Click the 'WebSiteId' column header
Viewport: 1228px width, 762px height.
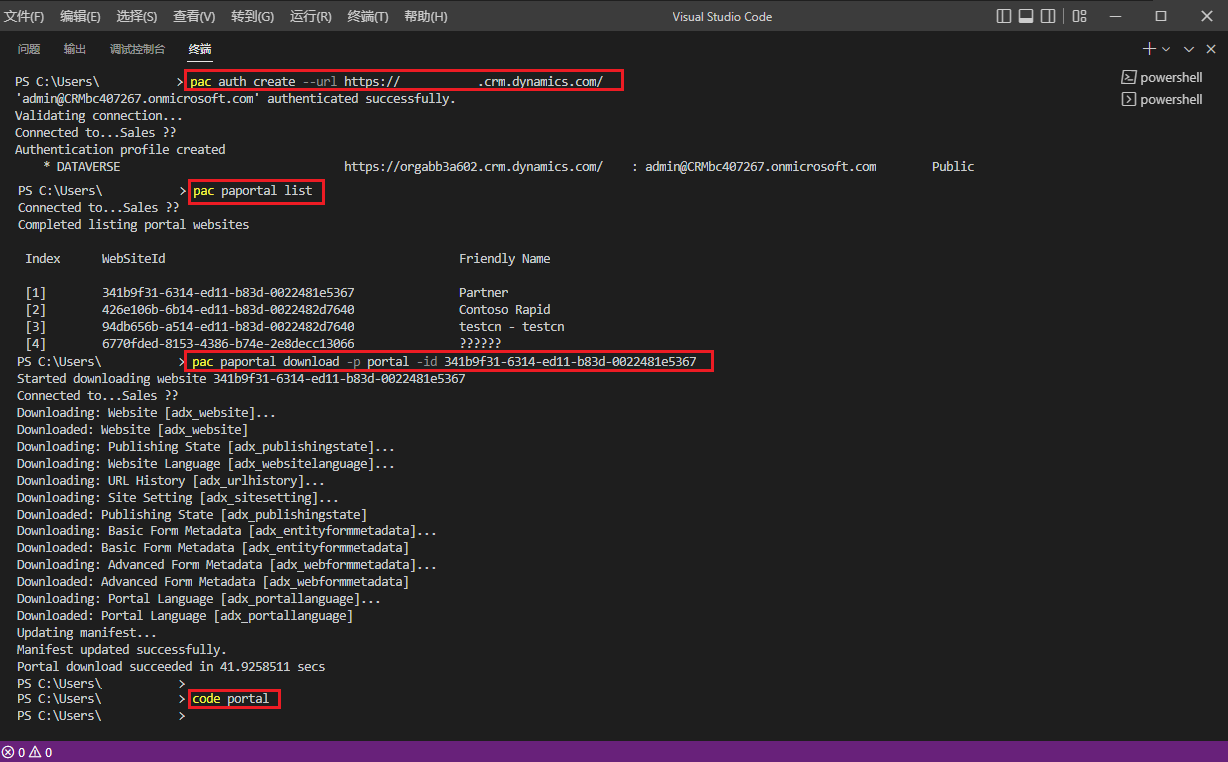tap(133, 258)
